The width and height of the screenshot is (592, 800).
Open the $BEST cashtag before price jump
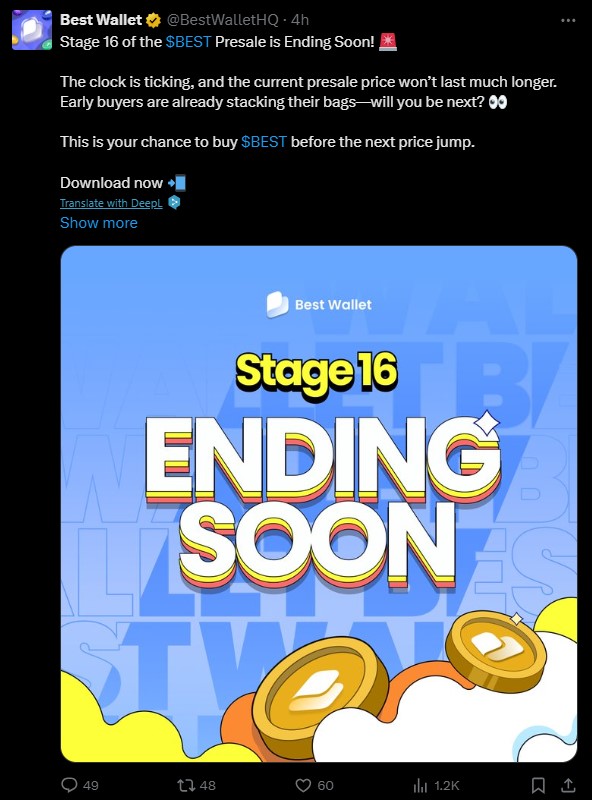click(x=264, y=142)
